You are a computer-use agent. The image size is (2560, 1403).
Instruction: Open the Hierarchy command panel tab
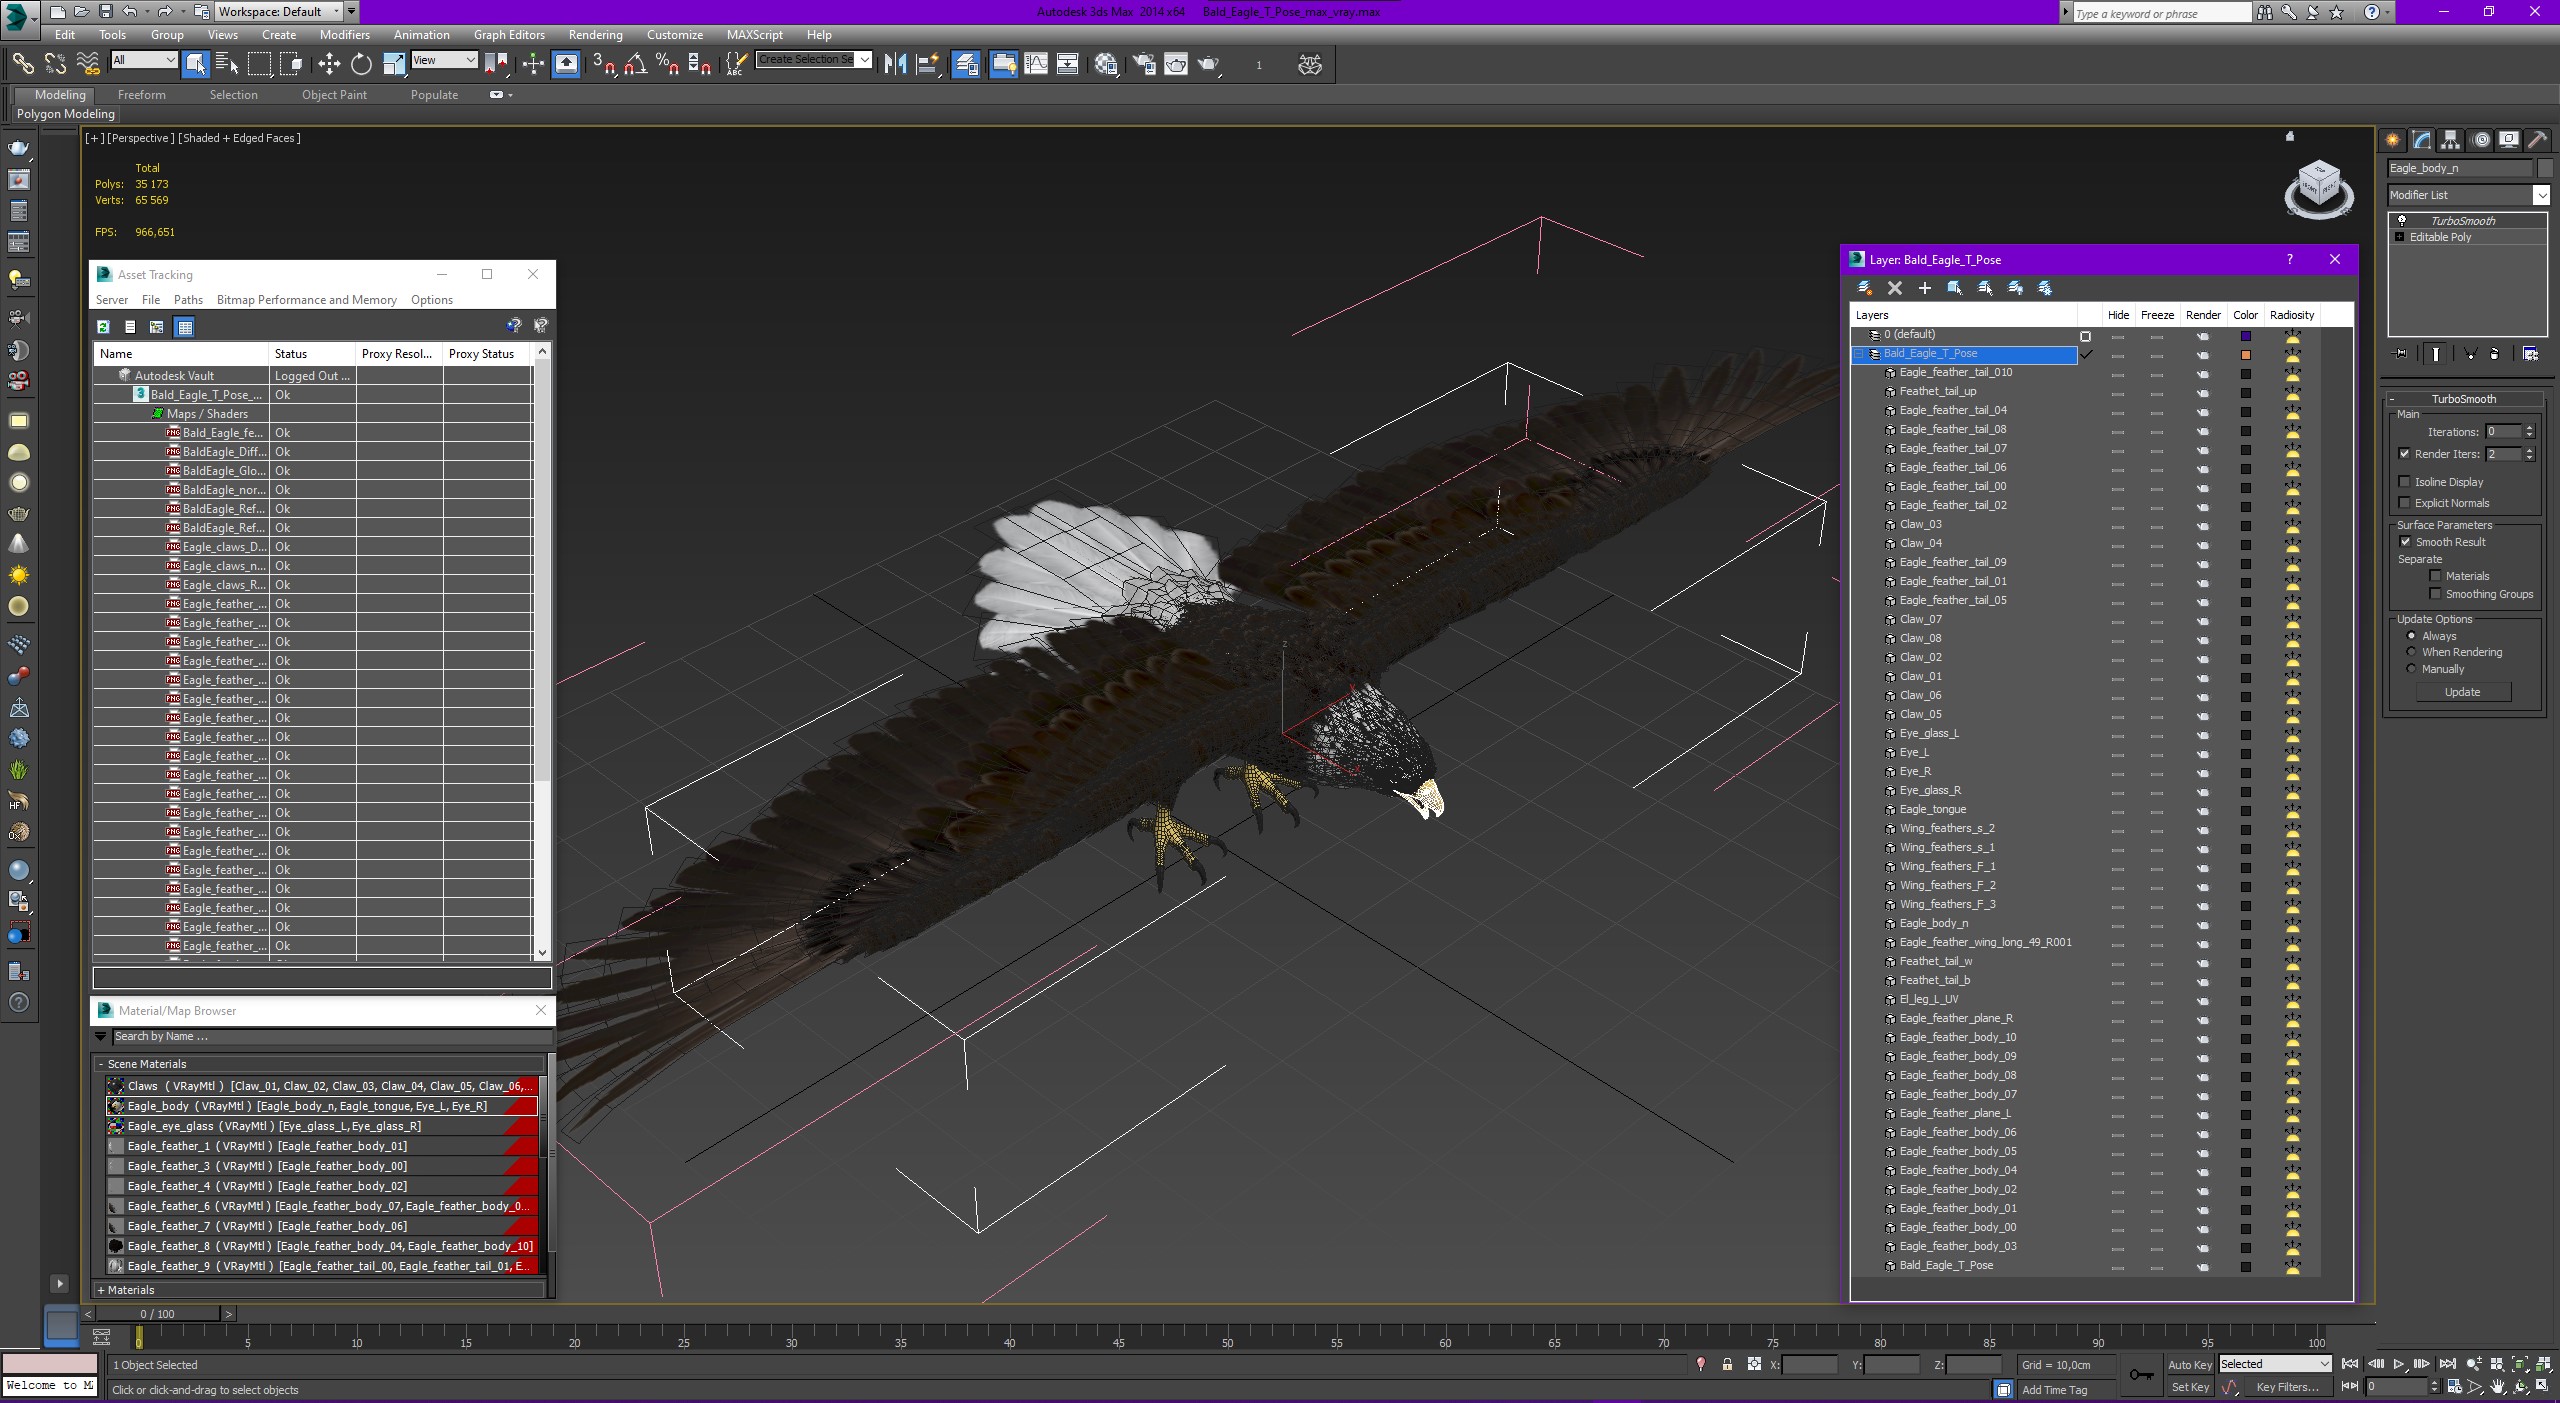click(x=2450, y=140)
